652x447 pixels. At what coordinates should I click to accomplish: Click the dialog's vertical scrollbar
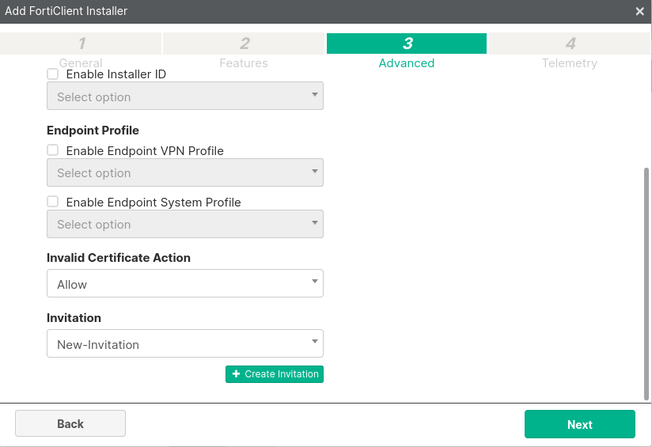[646, 284]
